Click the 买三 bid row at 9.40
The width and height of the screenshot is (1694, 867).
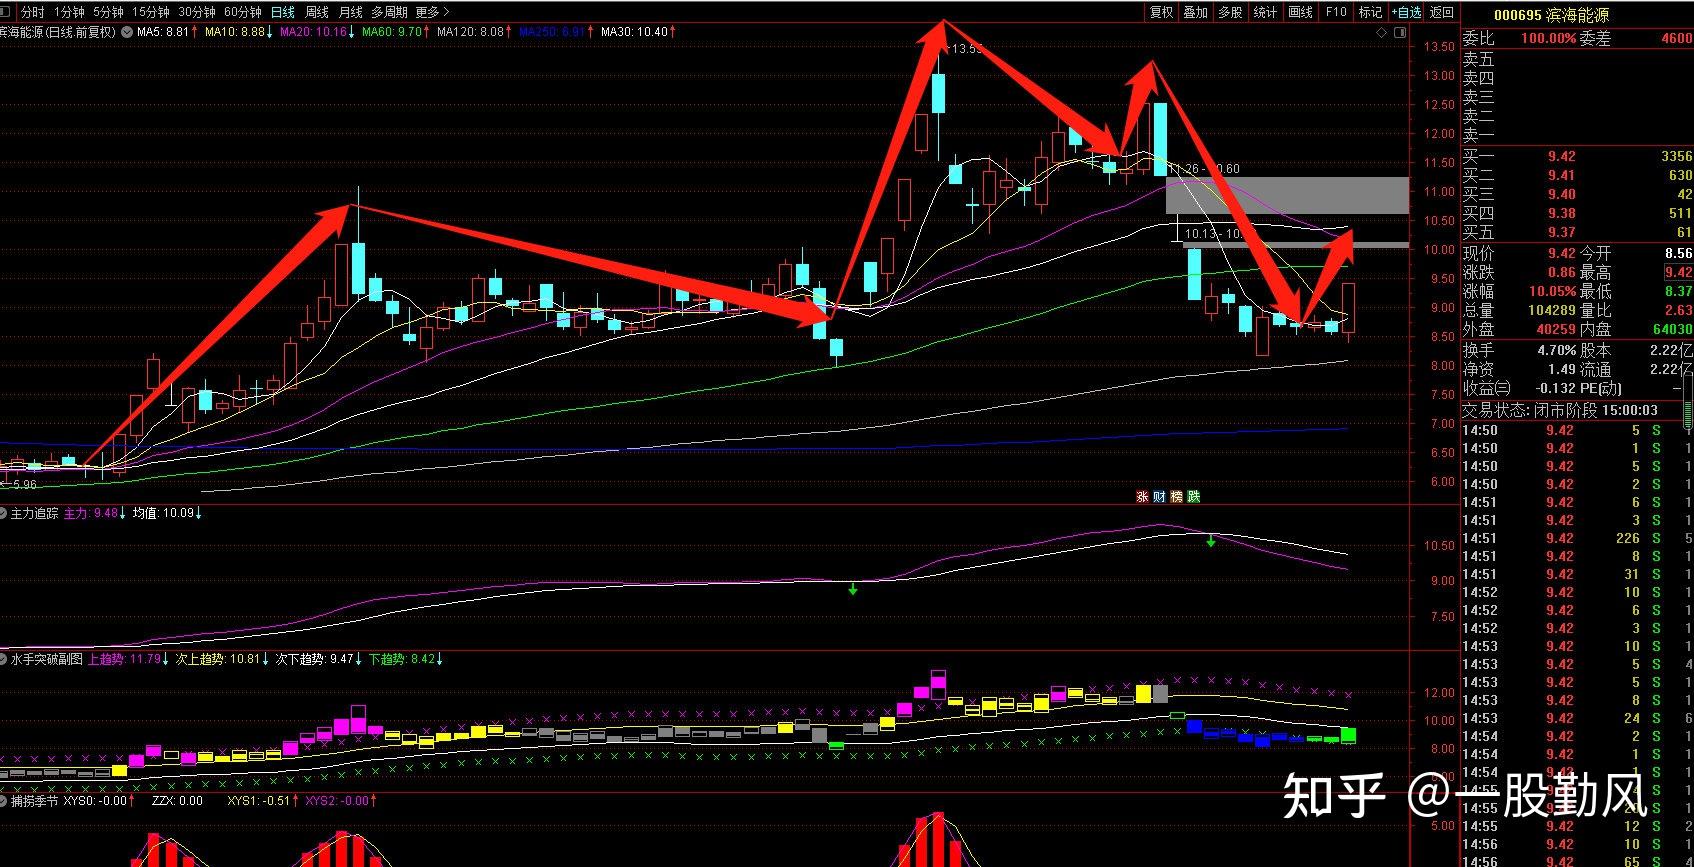[x=1577, y=194]
